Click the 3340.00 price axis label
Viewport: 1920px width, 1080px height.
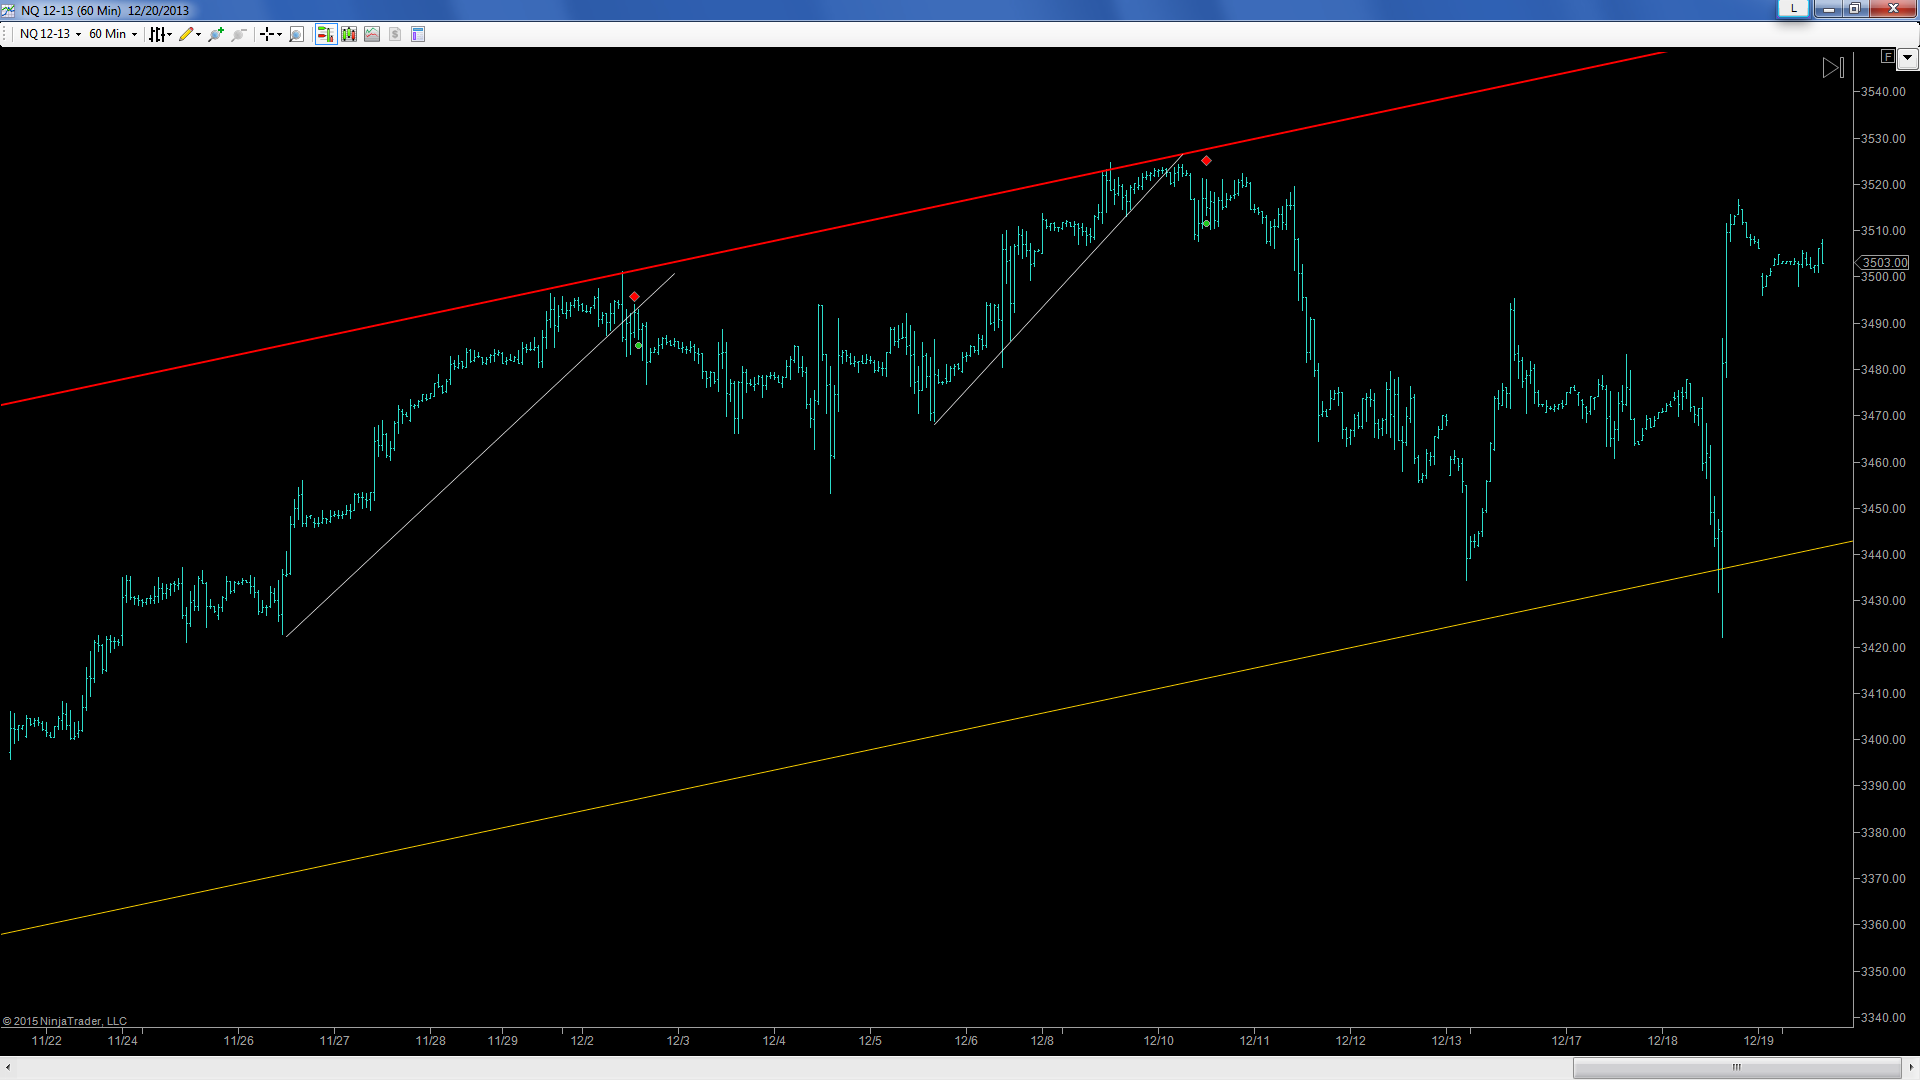[x=1883, y=1018]
